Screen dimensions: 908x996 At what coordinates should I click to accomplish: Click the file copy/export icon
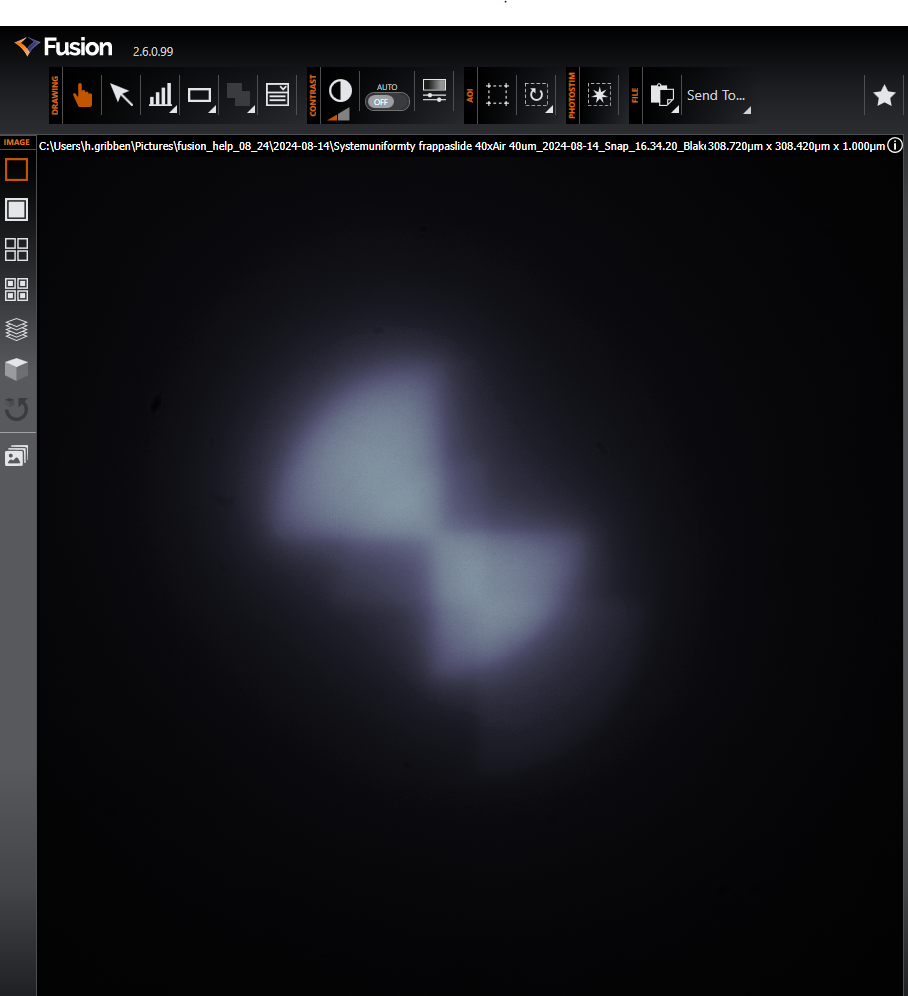(660, 95)
